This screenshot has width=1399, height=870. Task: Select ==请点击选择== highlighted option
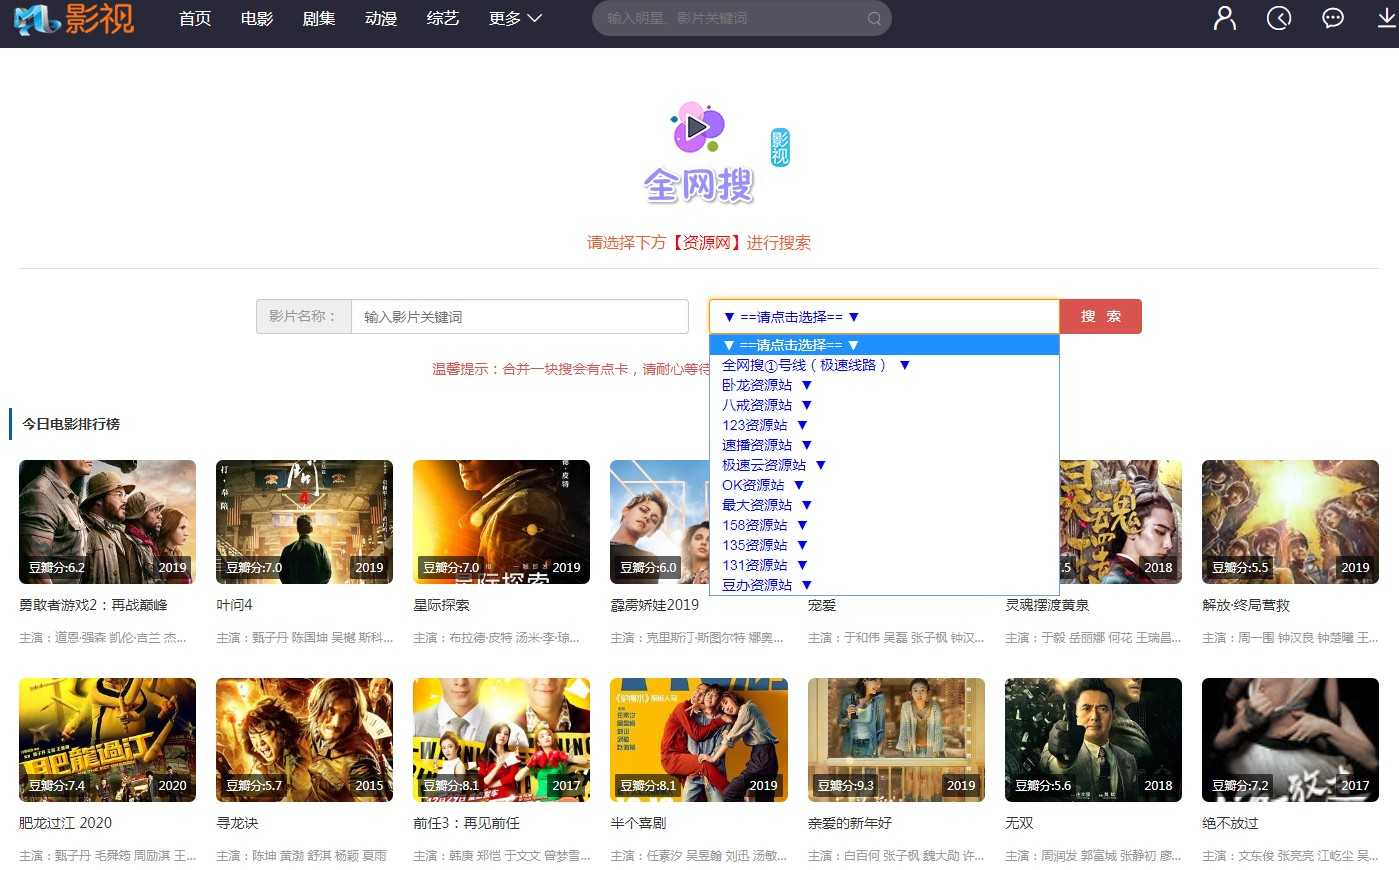pos(884,345)
